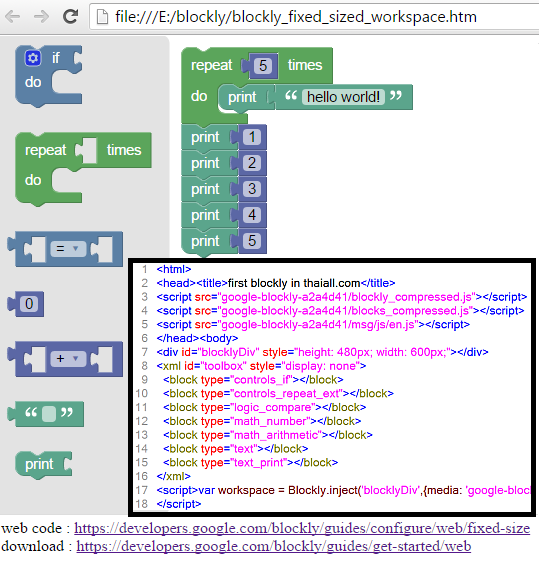The height and width of the screenshot is (566, 539).
Task: Open the get-started download link
Action: pos(274,547)
